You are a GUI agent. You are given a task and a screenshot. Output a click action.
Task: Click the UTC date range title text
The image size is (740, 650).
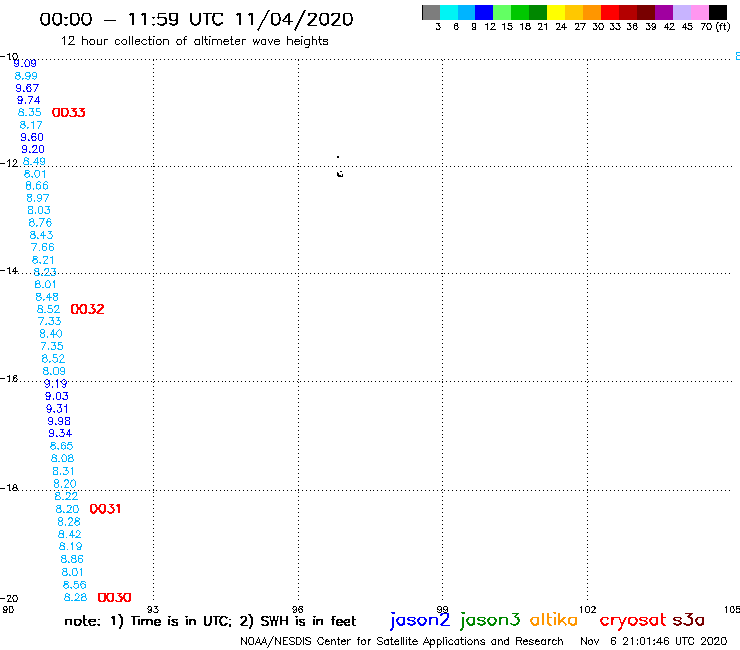point(196,19)
